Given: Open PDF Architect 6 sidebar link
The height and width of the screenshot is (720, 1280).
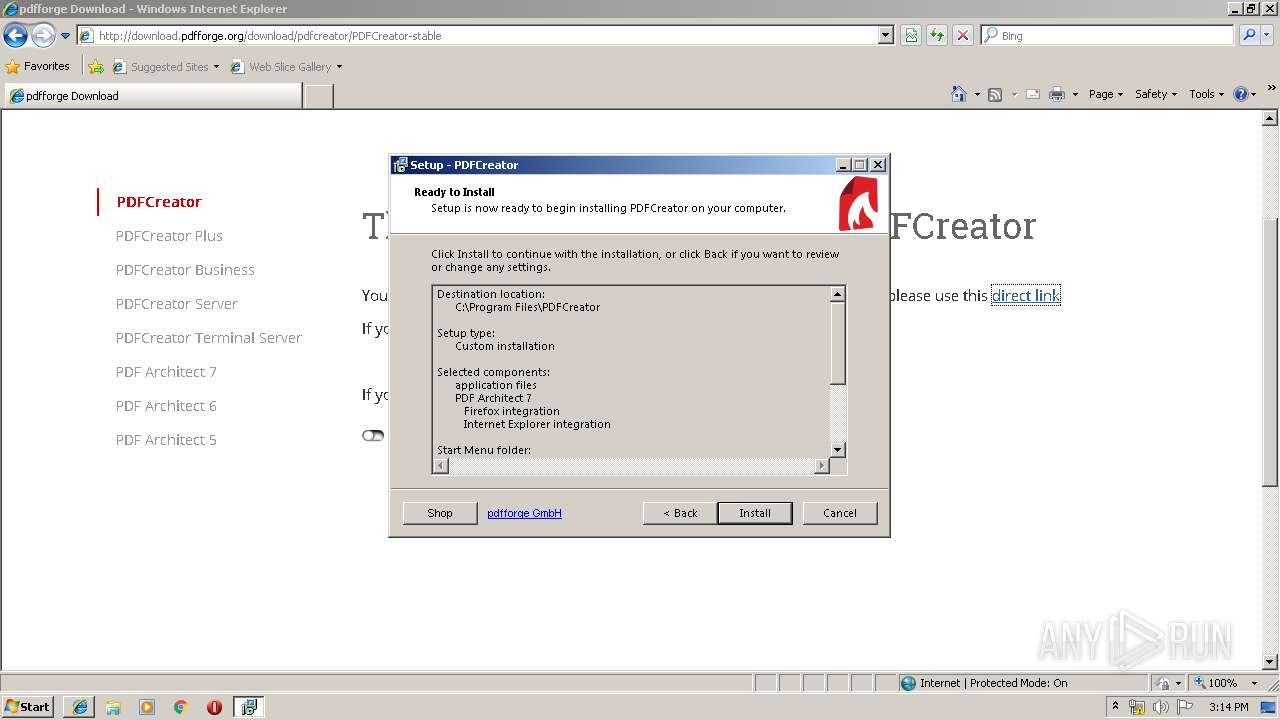Looking at the screenshot, I should (166, 406).
